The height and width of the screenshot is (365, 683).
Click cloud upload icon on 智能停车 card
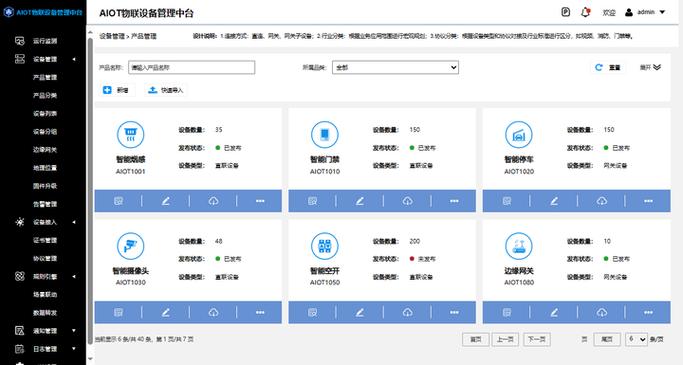click(x=602, y=201)
